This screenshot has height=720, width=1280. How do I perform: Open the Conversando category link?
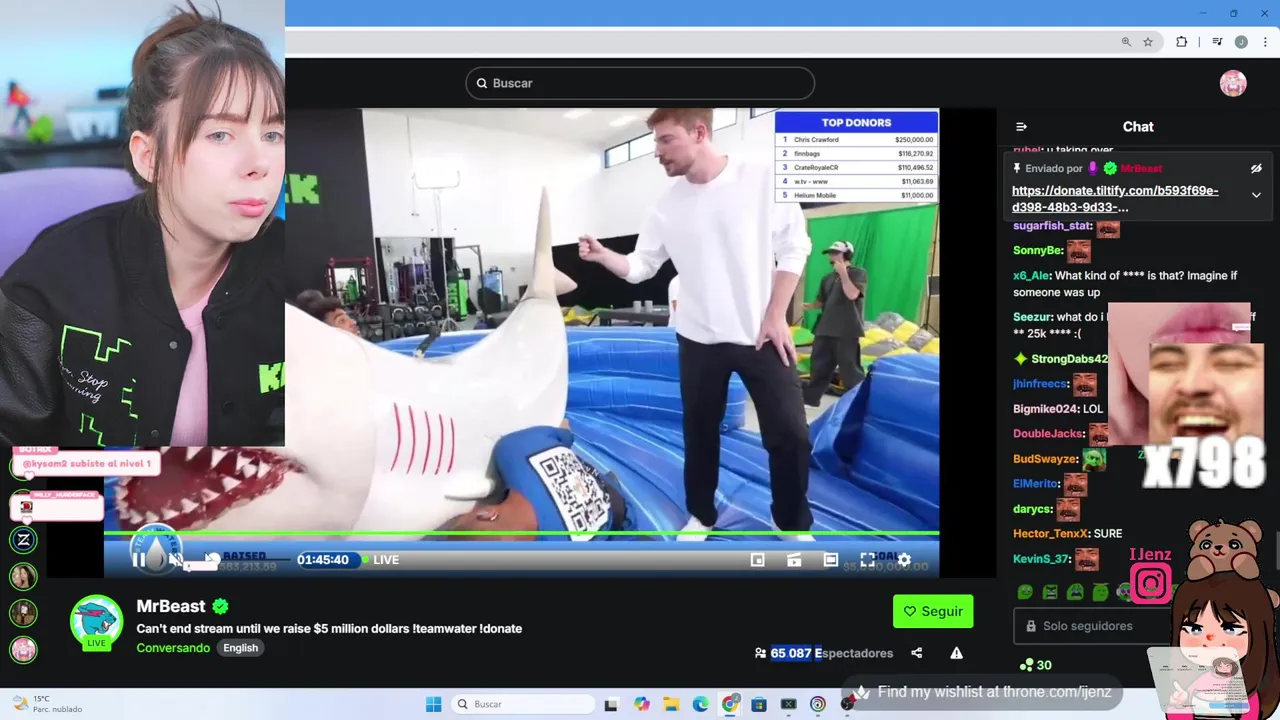click(173, 648)
